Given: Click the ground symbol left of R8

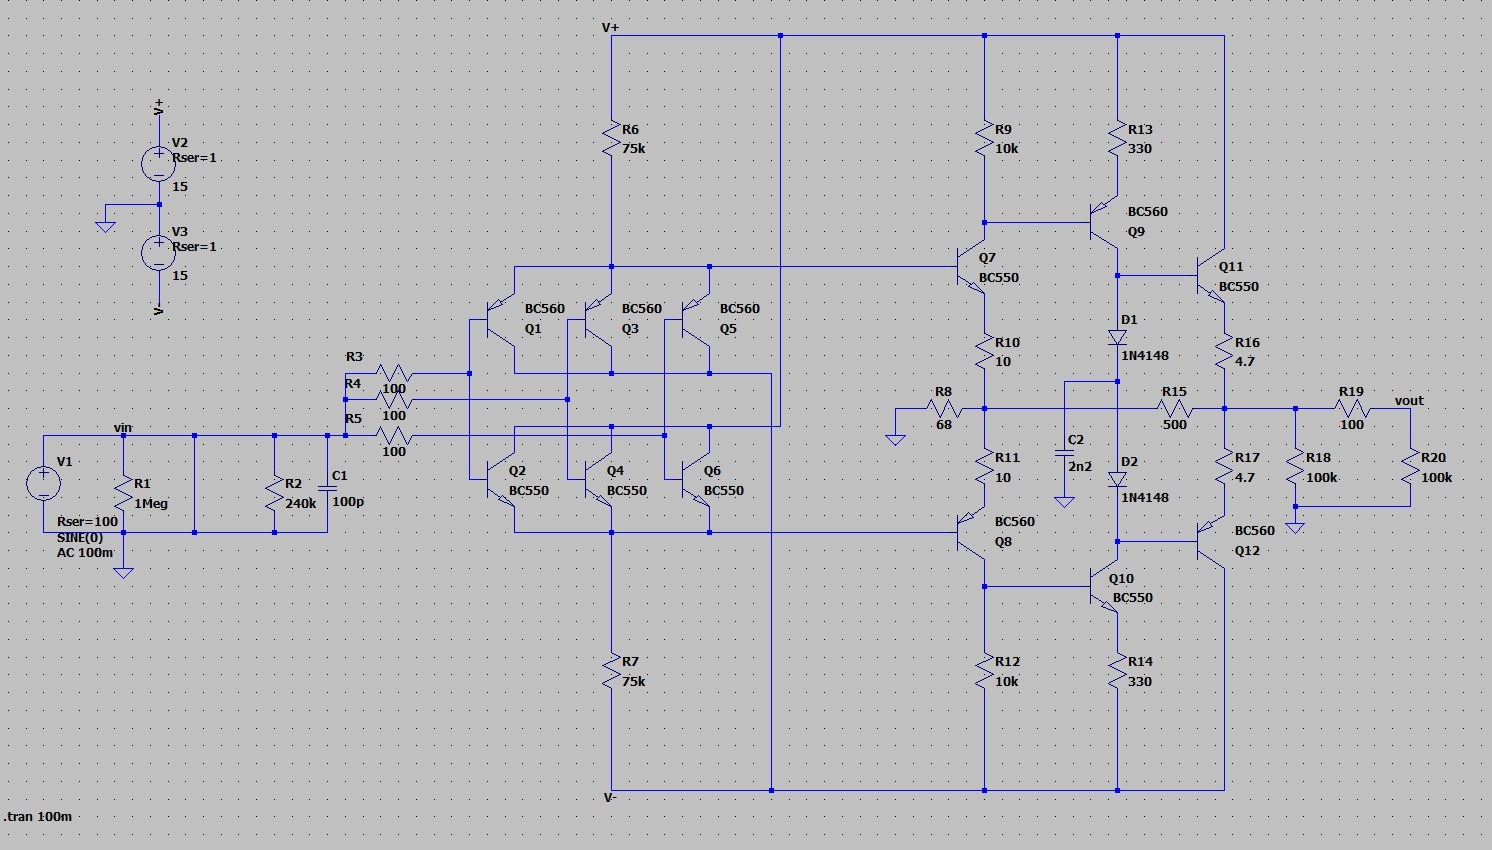Looking at the screenshot, I should pyautogui.click(x=895, y=439).
